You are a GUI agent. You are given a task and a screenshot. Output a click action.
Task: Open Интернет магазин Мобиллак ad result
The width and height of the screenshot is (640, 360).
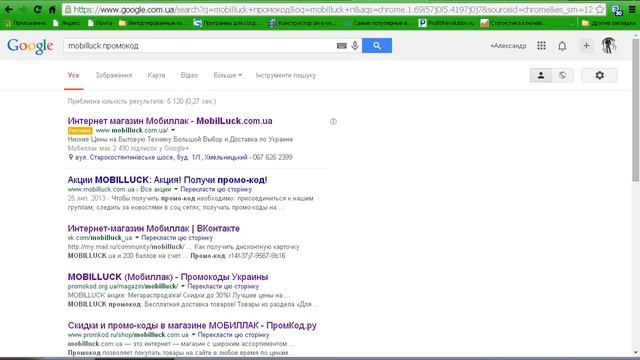(170, 121)
